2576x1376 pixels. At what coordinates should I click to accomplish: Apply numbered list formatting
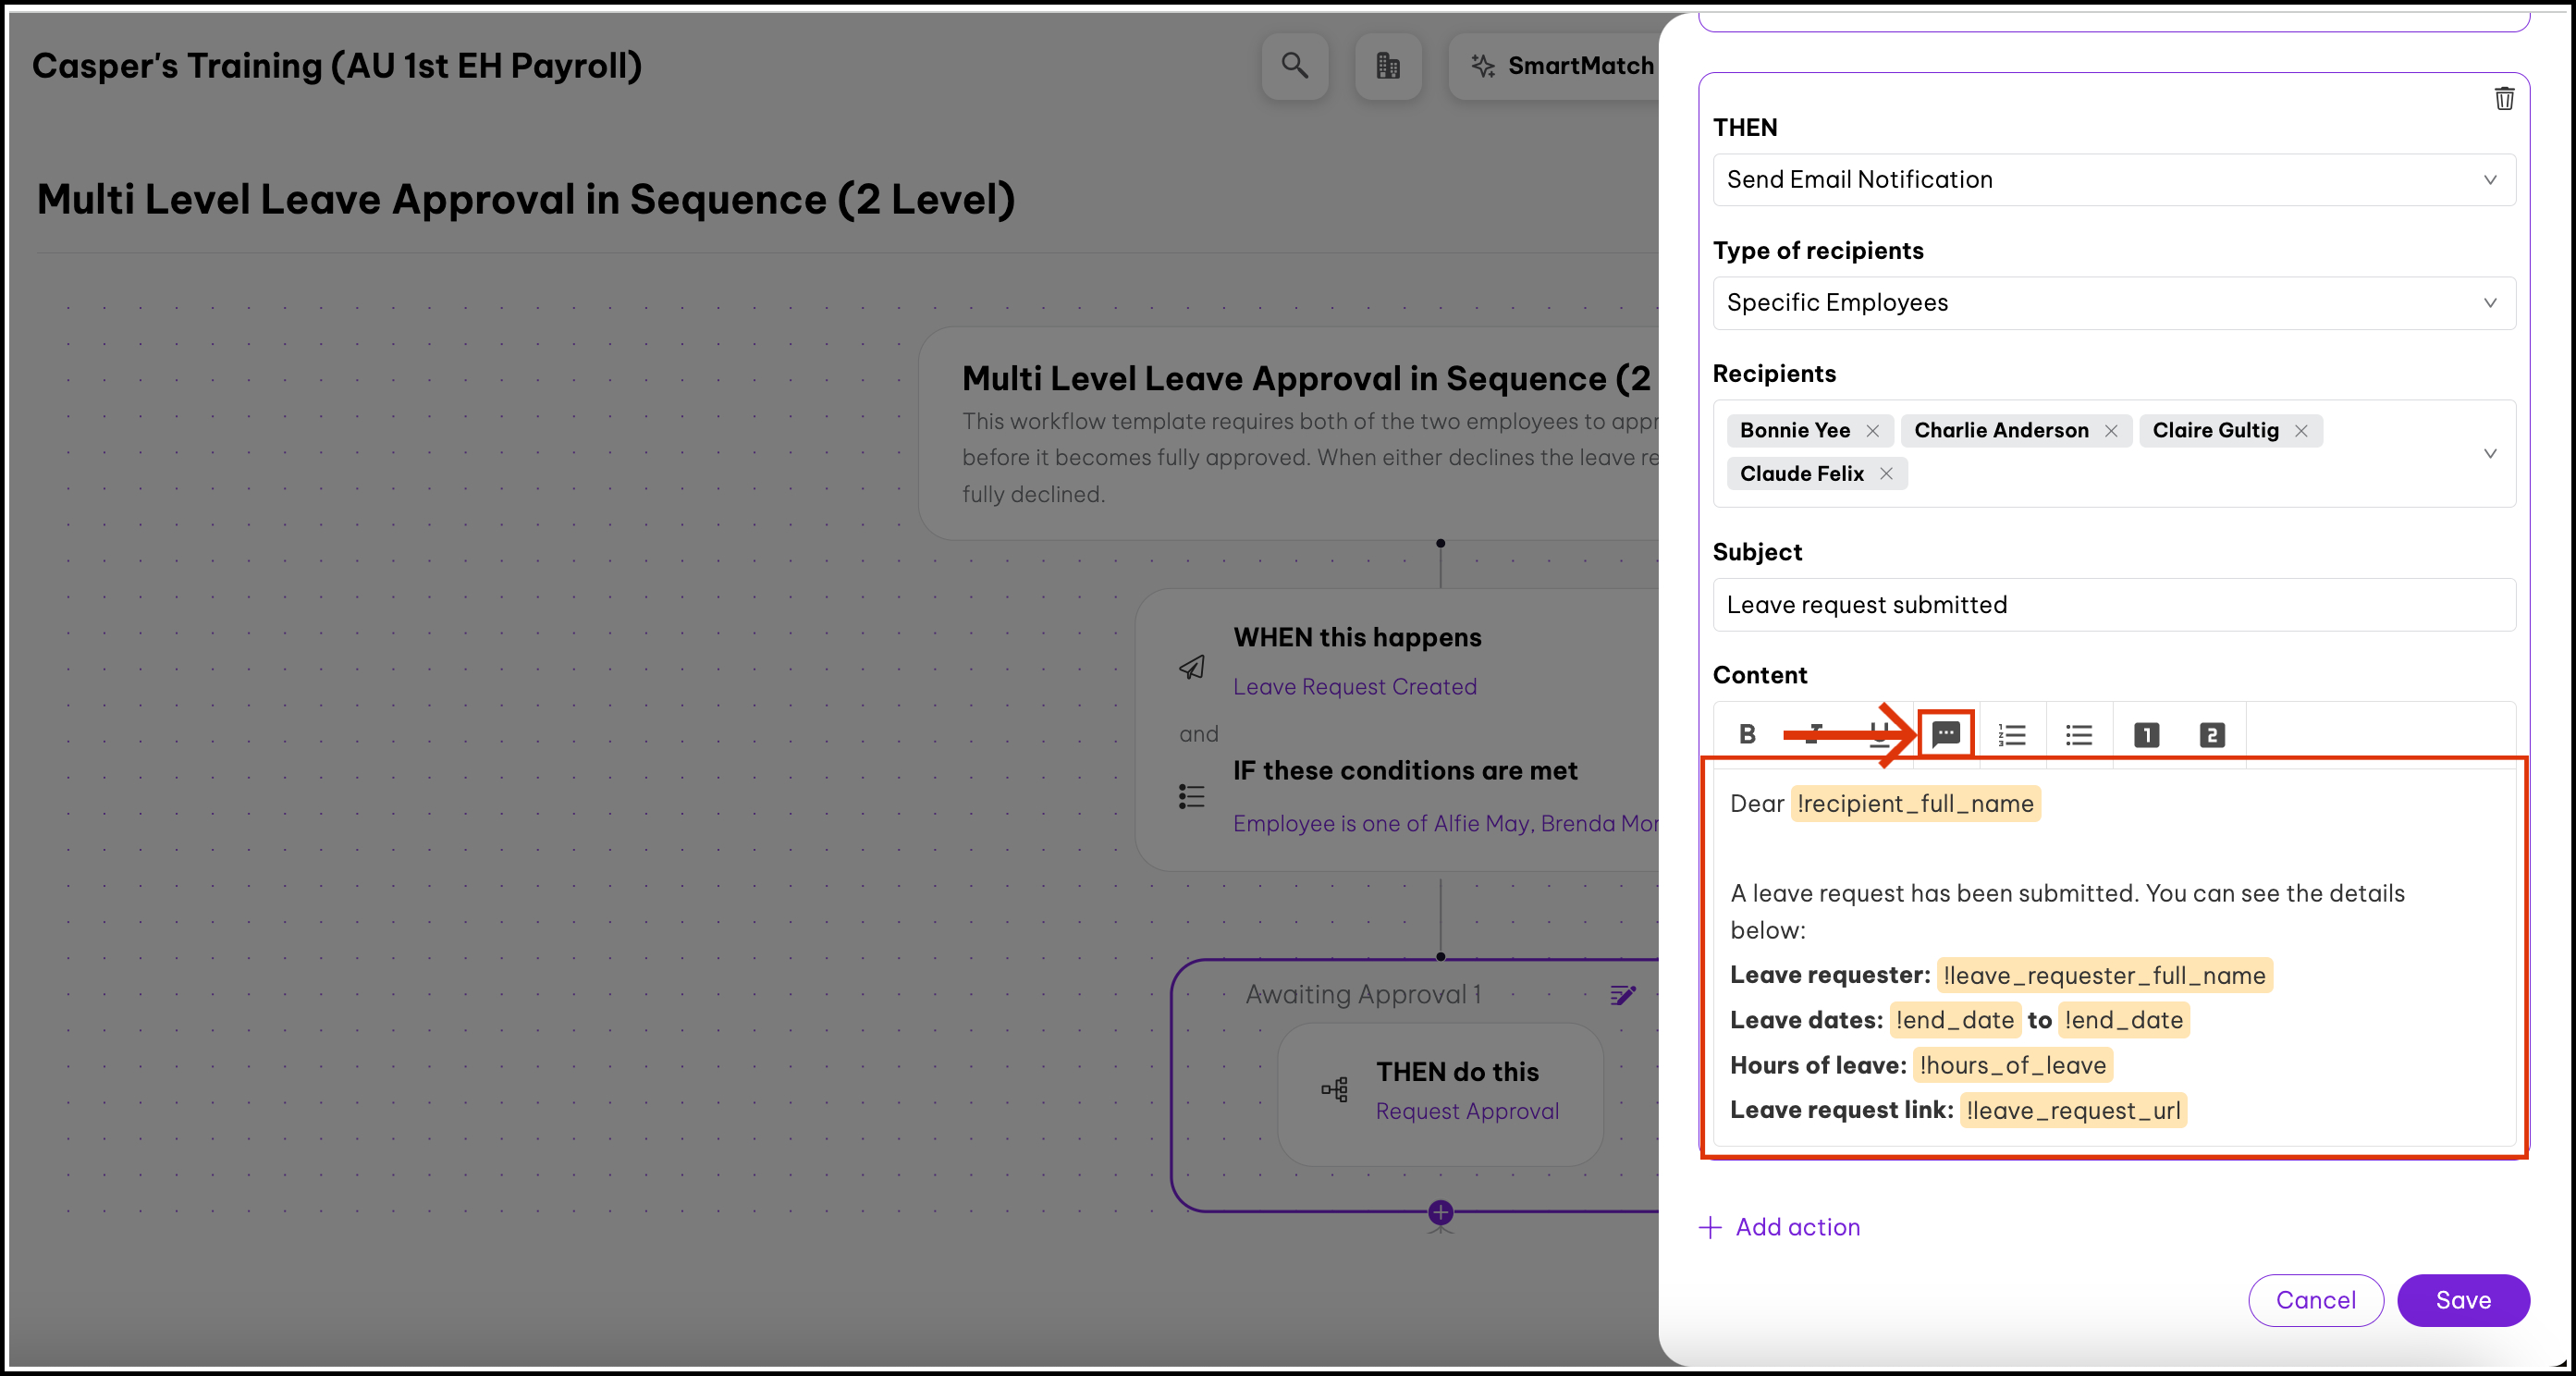pyautogui.click(x=2011, y=735)
